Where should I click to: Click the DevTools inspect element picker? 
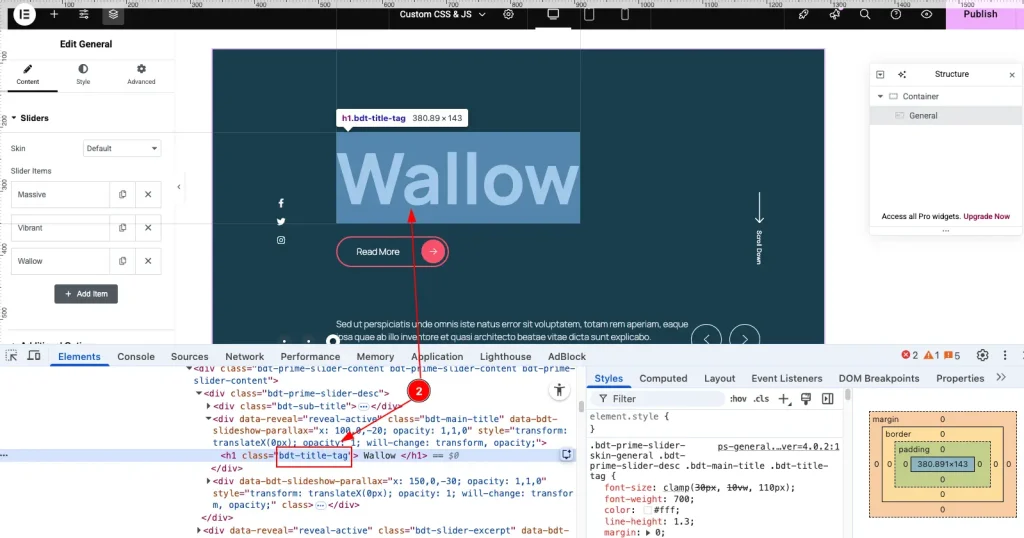(11, 356)
